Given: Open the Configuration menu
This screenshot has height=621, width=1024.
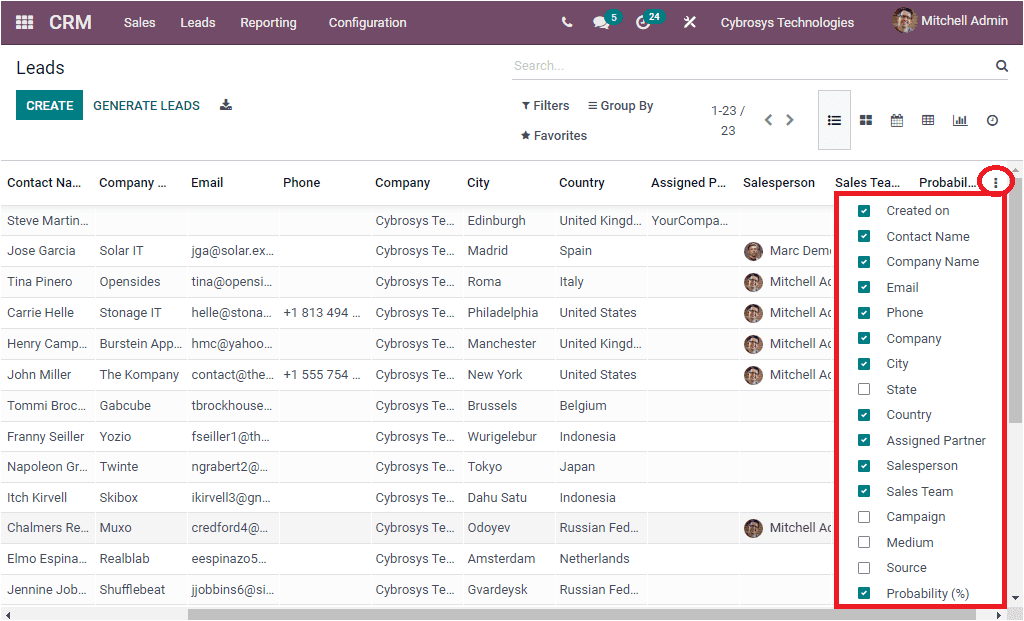Looking at the screenshot, I should click(367, 21).
